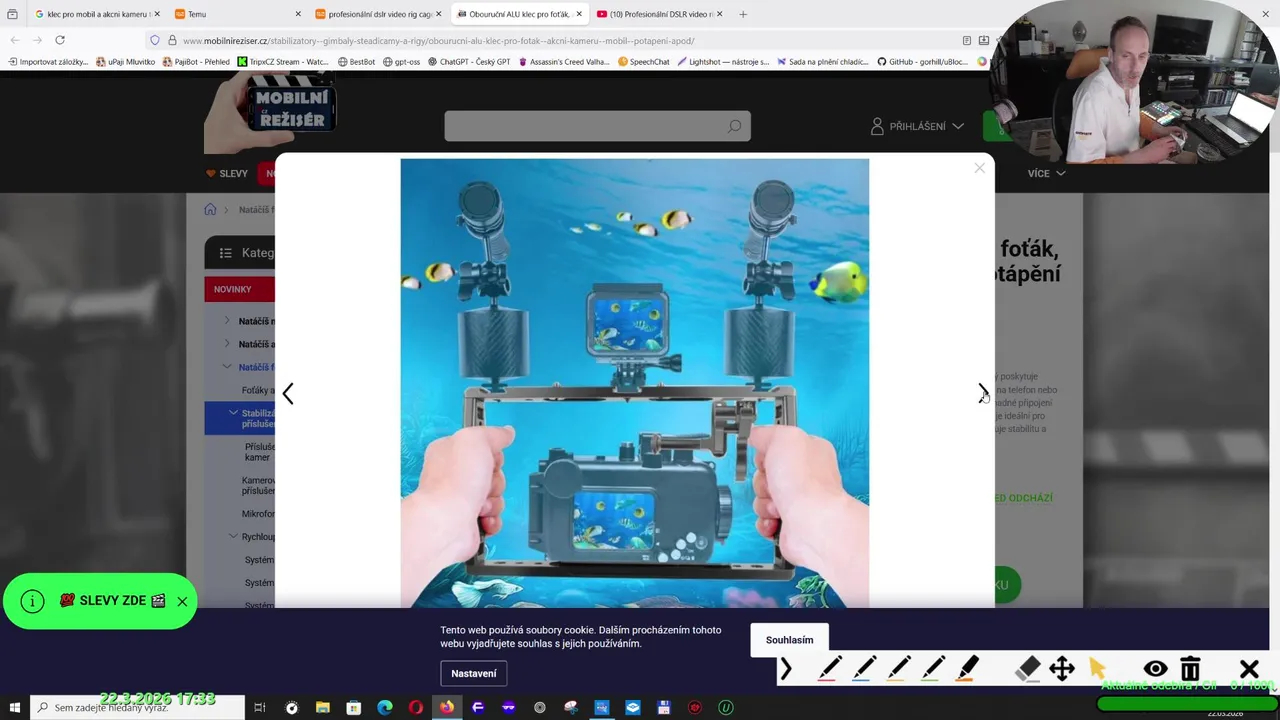Collapse the Rychloup subcategory chevron
1280x720 pixels.
click(x=233, y=537)
